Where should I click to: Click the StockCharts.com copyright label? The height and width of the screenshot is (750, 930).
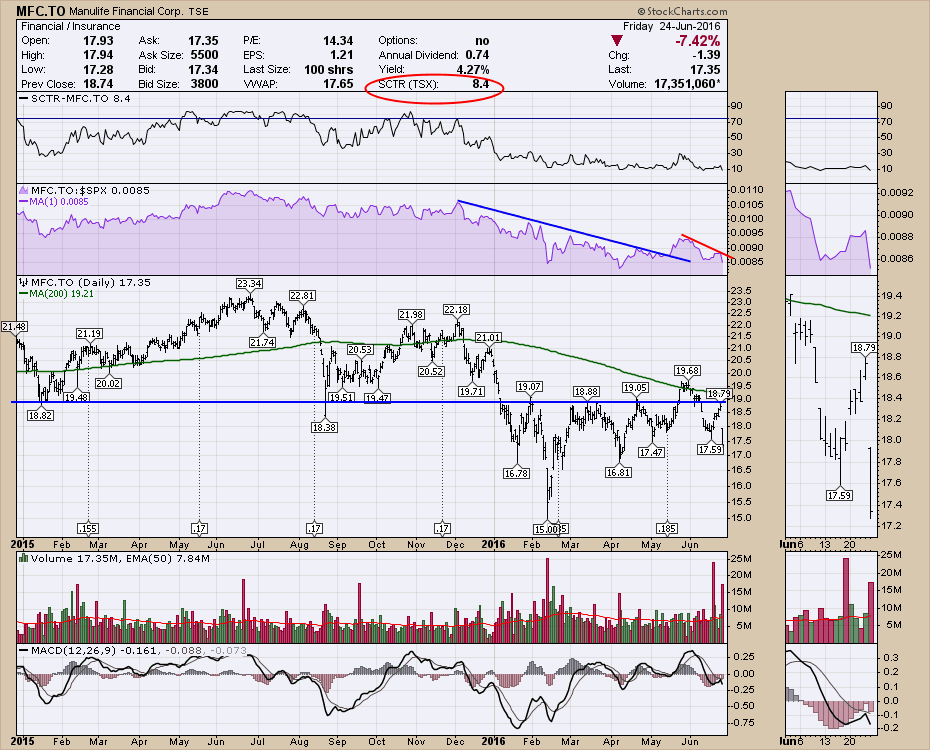pyautogui.click(x=683, y=11)
